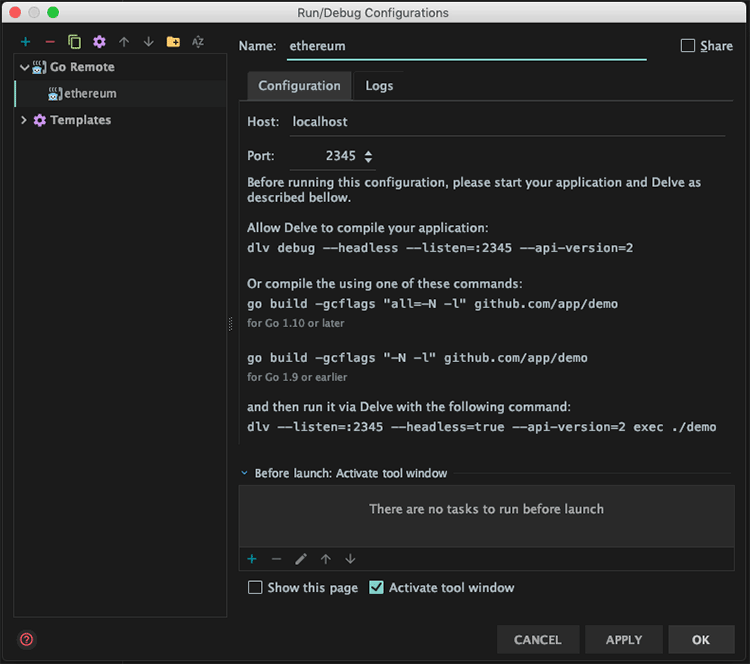
Task: Add a new configuration with the plus icon
Action: coord(25,42)
